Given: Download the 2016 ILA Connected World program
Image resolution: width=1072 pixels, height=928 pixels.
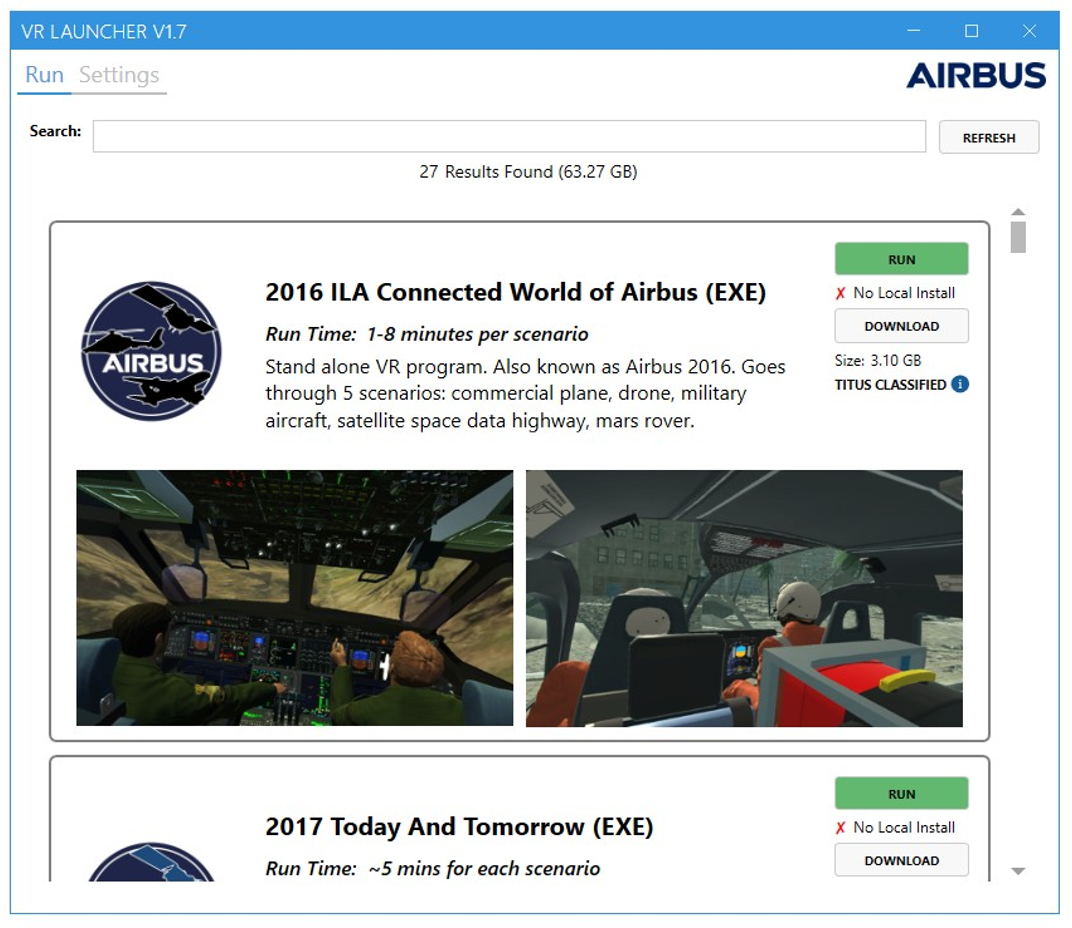Looking at the screenshot, I should [x=901, y=325].
